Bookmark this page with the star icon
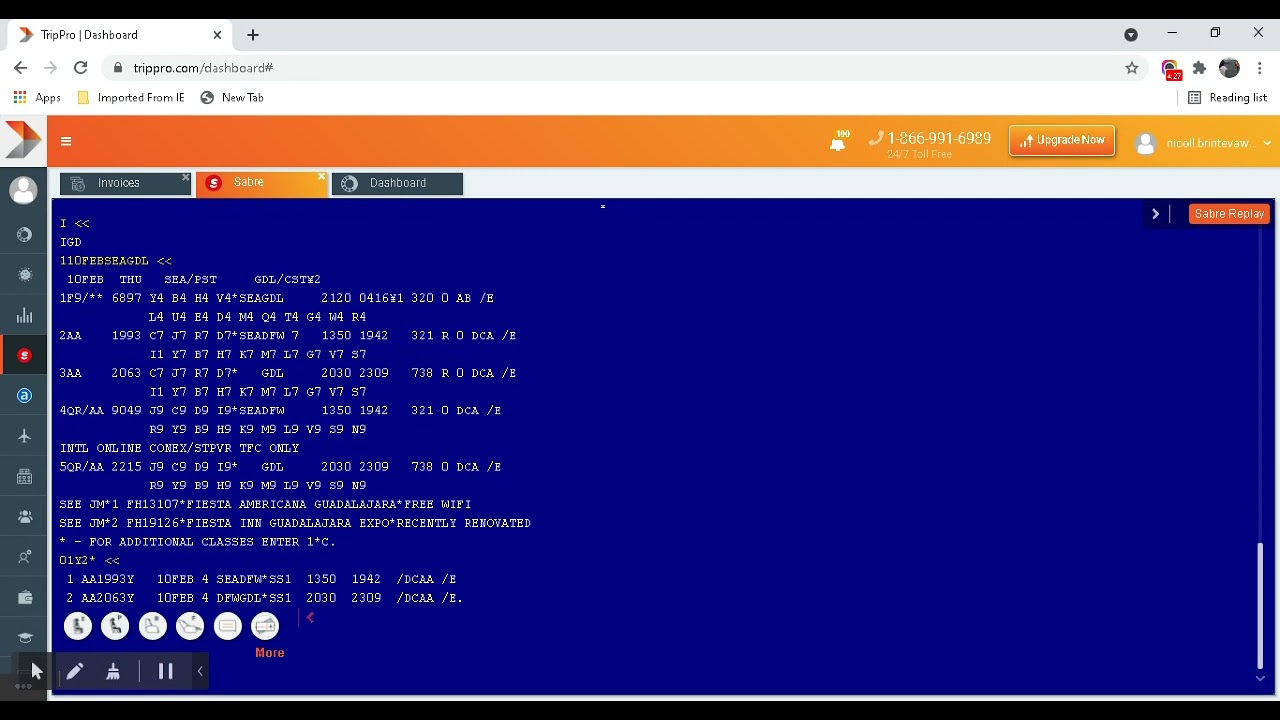 1132,68
